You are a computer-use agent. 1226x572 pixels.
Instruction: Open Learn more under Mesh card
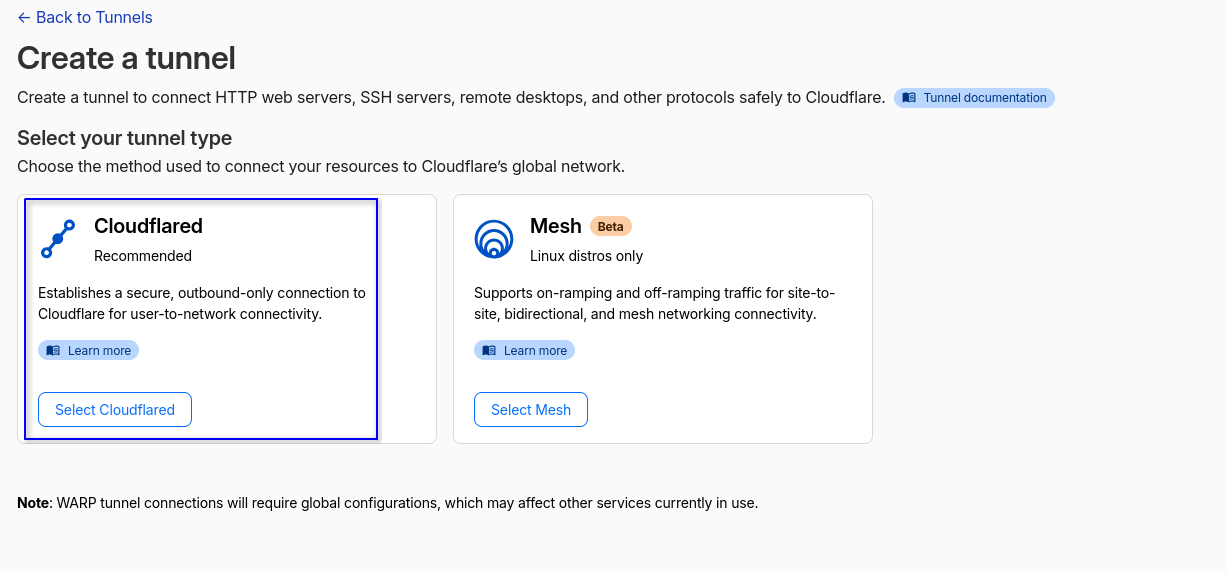coord(524,350)
